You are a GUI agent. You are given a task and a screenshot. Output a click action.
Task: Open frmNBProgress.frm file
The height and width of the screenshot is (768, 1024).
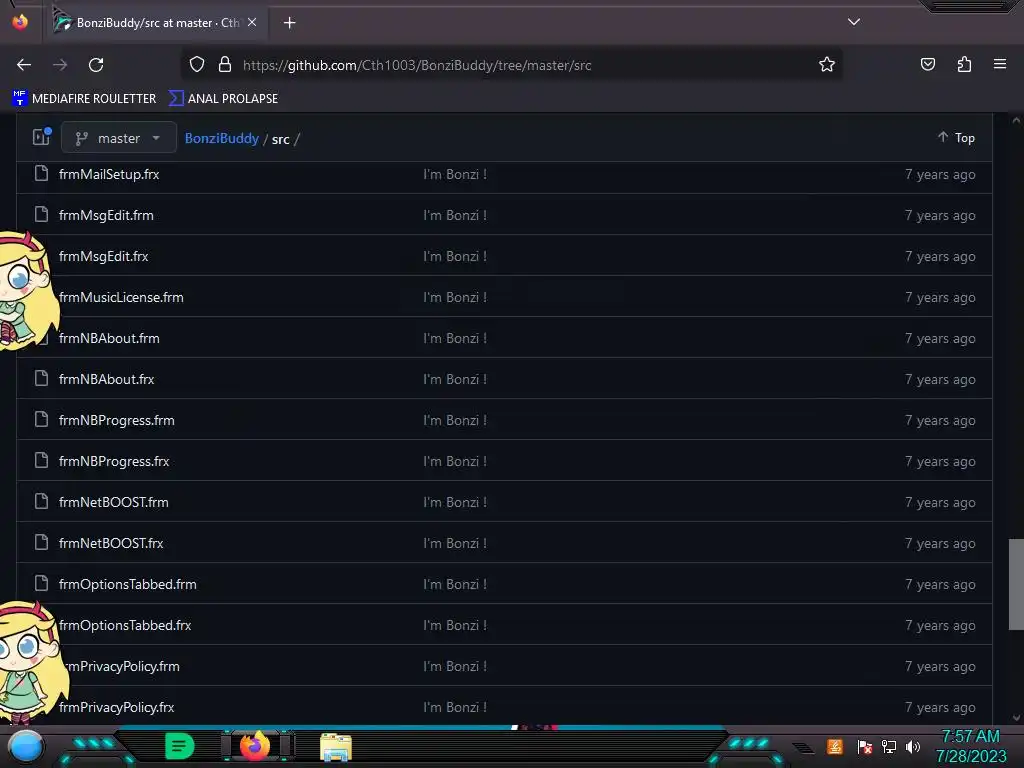coord(117,421)
